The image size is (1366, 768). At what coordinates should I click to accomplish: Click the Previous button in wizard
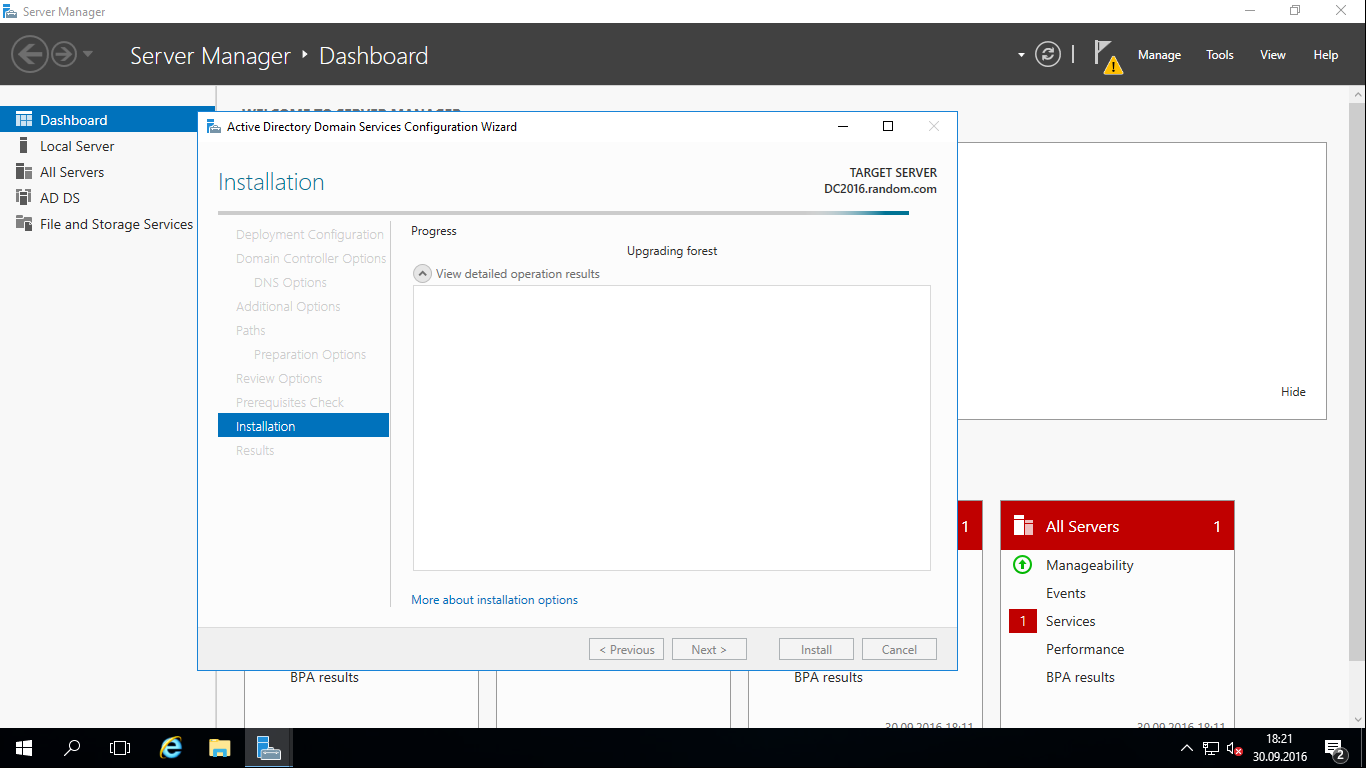point(627,649)
